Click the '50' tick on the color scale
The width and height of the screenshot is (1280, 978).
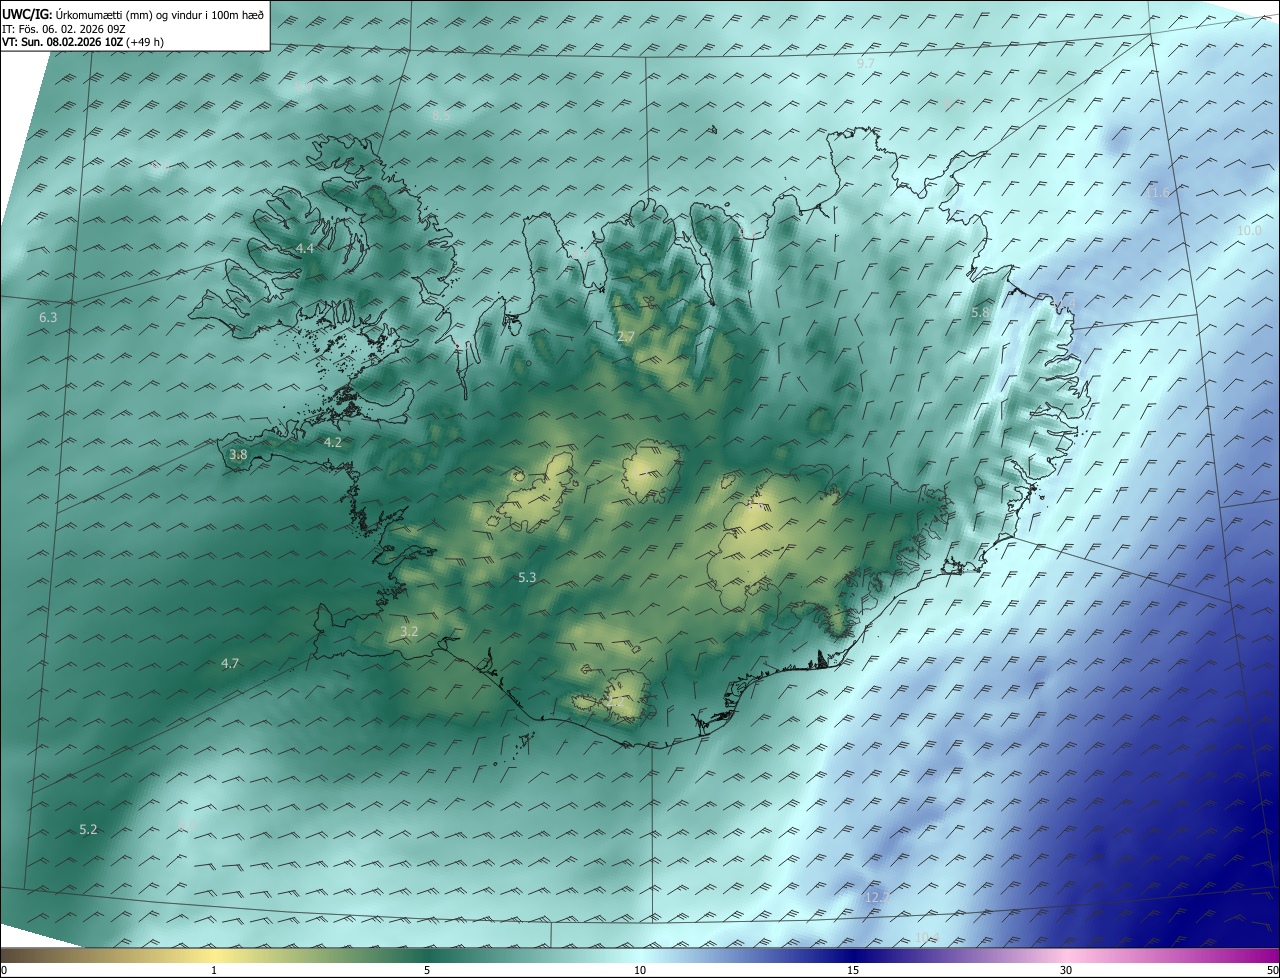tap(1271, 970)
